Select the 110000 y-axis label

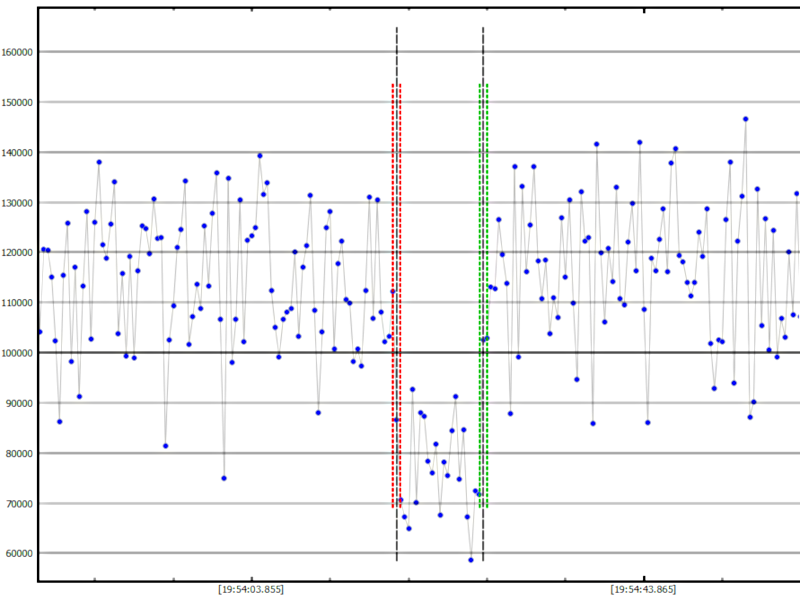tap(18, 302)
